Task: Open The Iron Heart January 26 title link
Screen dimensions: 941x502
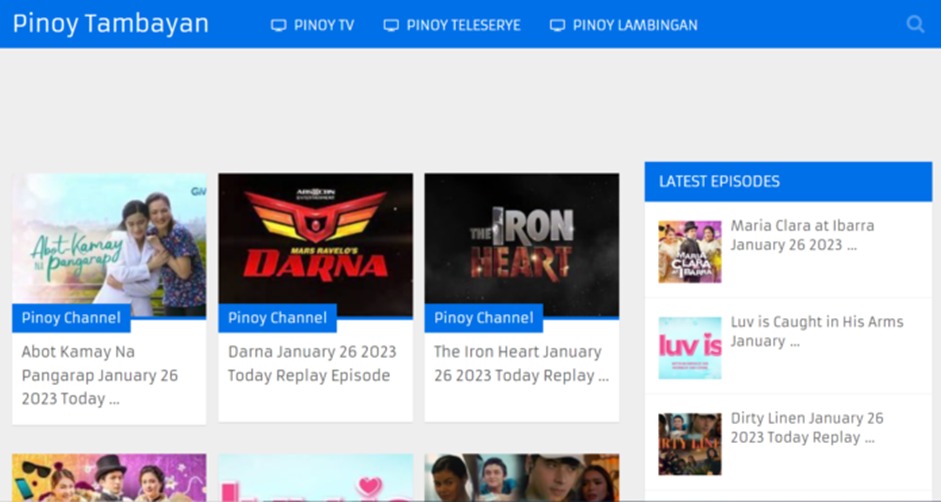Action: pos(520,364)
